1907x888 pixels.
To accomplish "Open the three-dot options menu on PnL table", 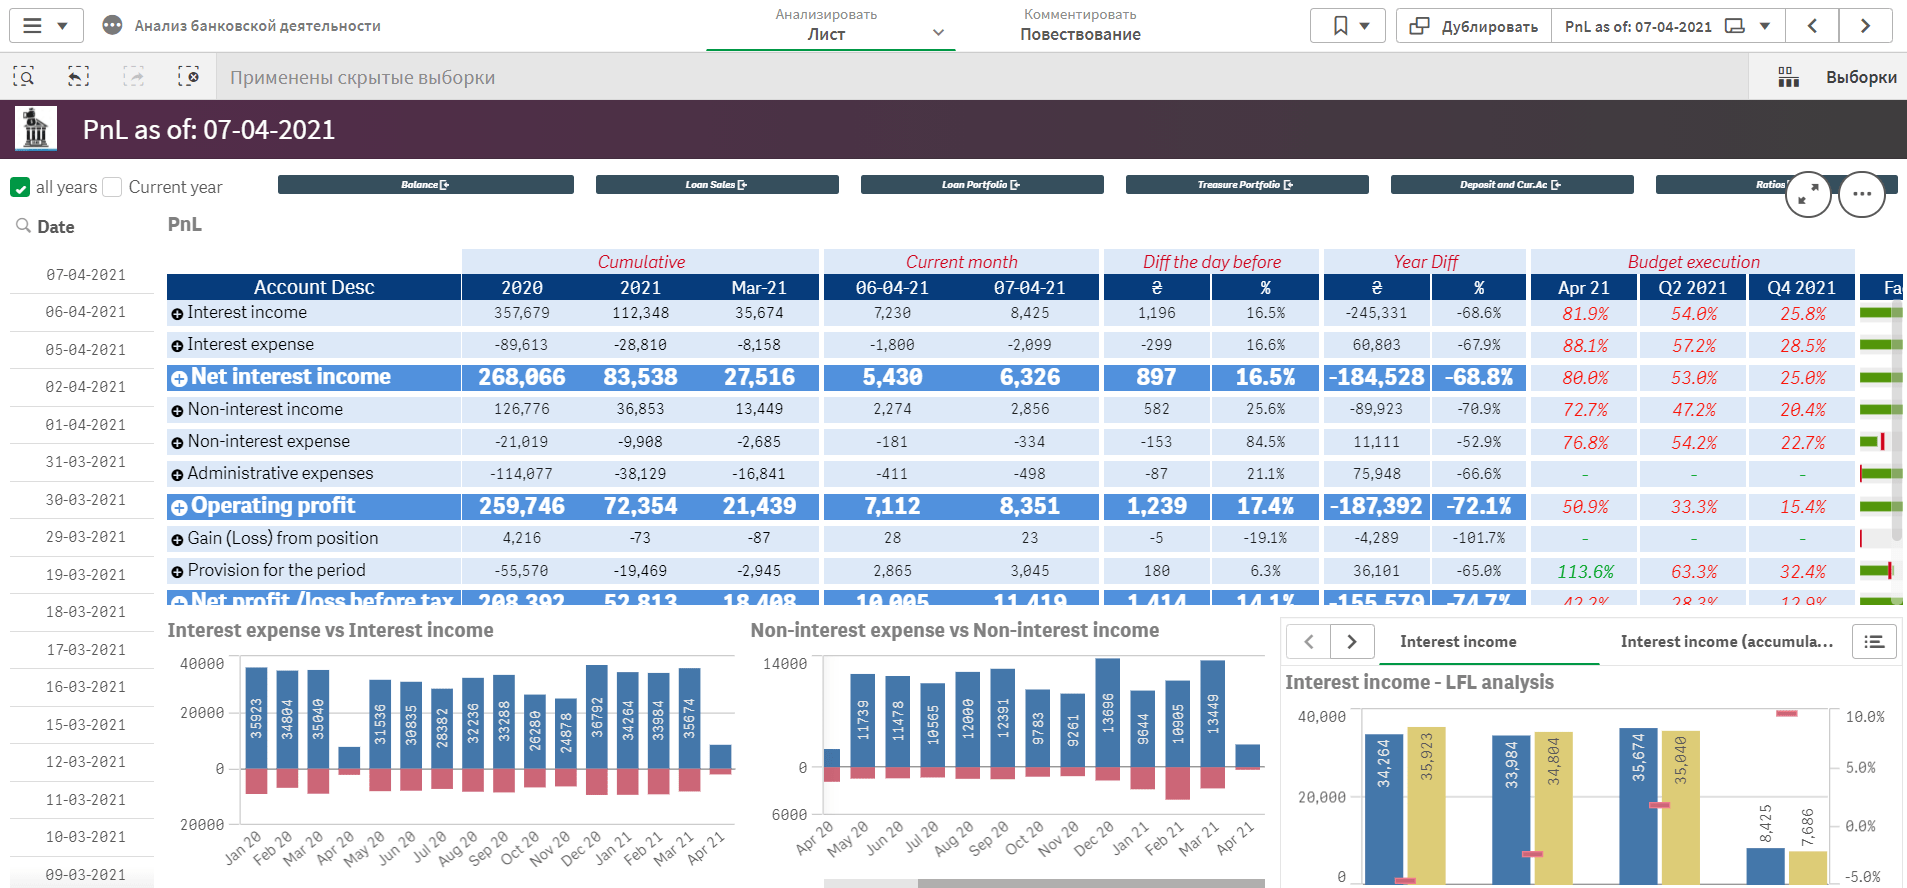I will tap(1861, 194).
